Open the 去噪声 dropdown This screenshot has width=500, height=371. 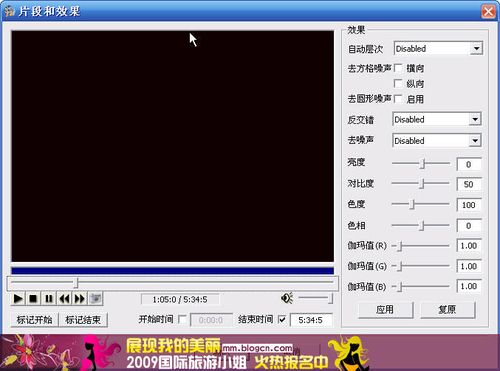[475, 141]
